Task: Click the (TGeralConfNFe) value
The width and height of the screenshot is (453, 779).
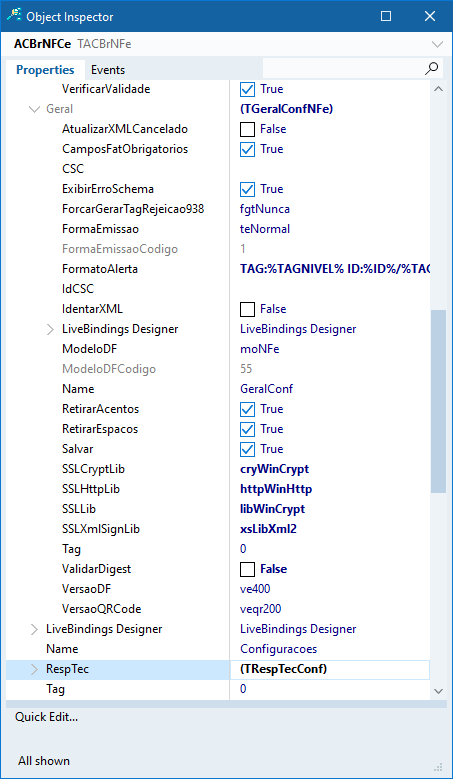Action: coord(286,109)
